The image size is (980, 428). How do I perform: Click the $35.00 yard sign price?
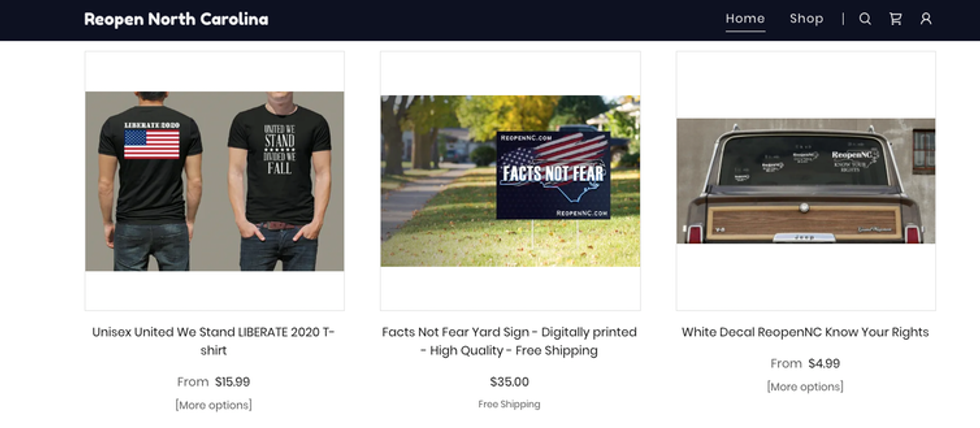509,382
